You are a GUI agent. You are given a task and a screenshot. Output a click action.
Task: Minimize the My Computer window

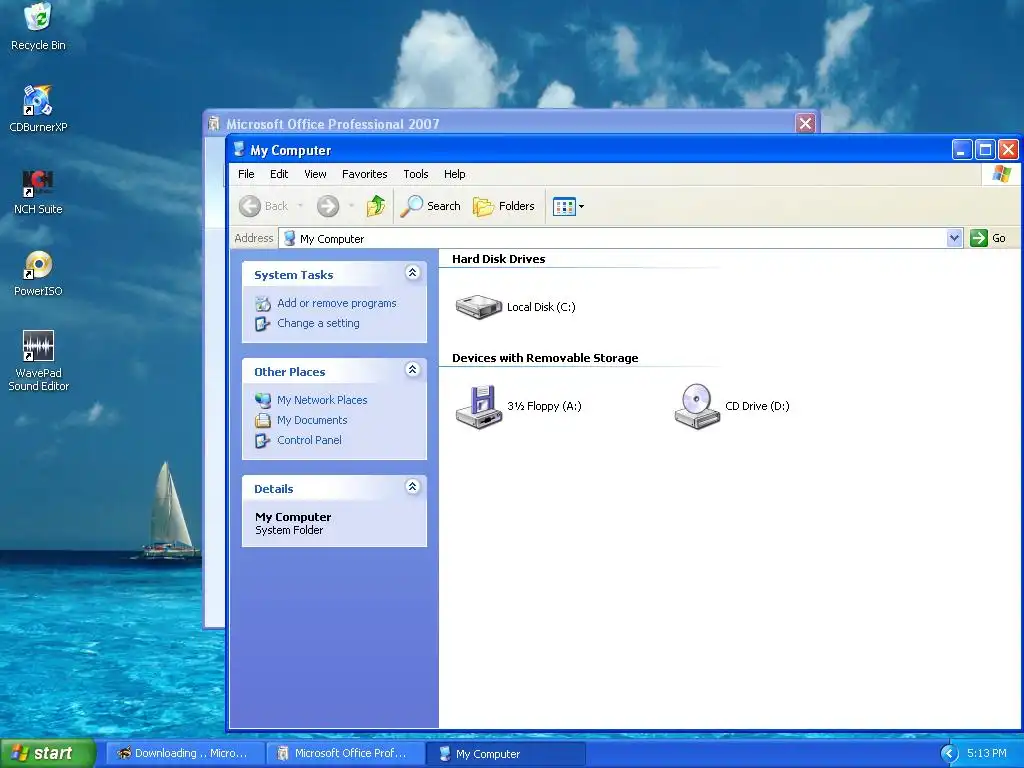click(961, 150)
